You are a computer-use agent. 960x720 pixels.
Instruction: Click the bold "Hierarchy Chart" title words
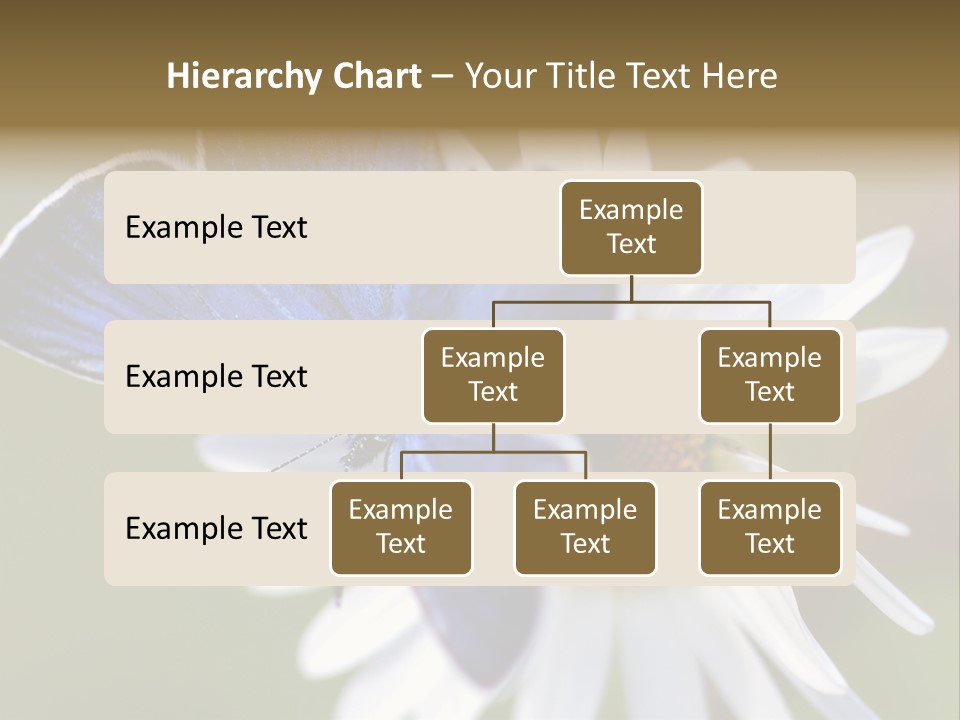click(294, 76)
